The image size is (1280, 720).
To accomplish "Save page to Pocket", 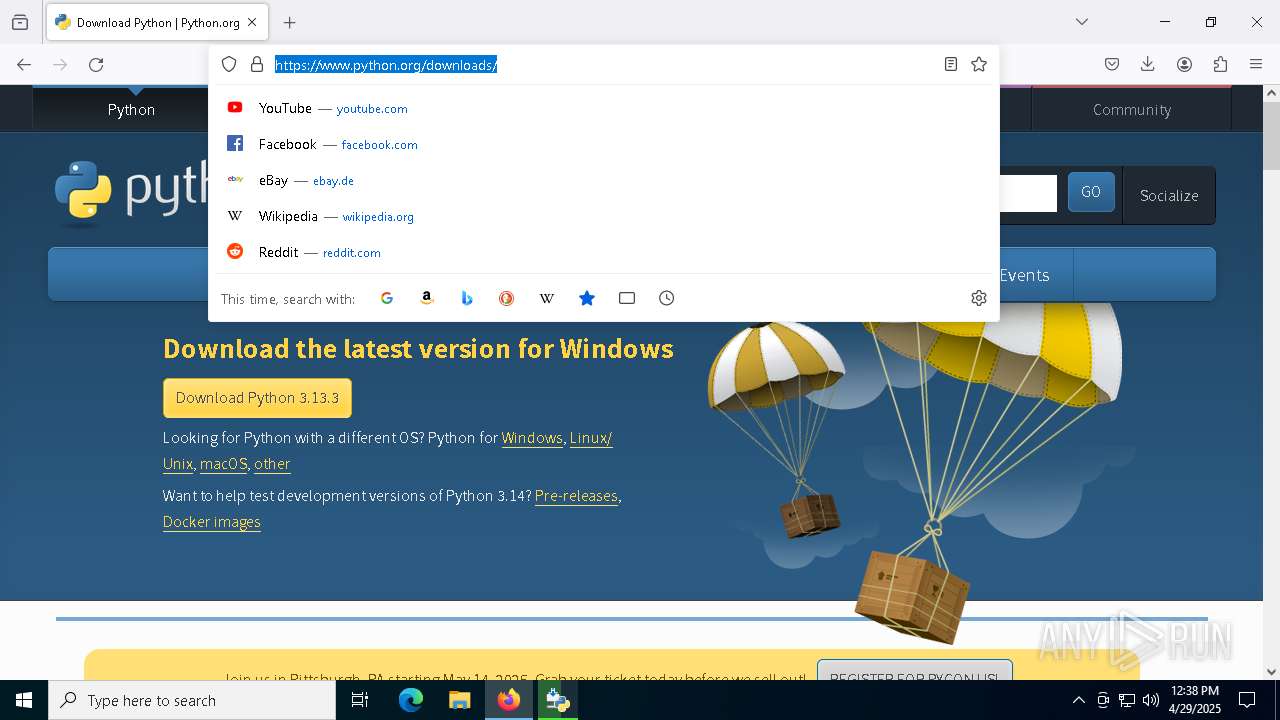I will tap(1112, 65).
